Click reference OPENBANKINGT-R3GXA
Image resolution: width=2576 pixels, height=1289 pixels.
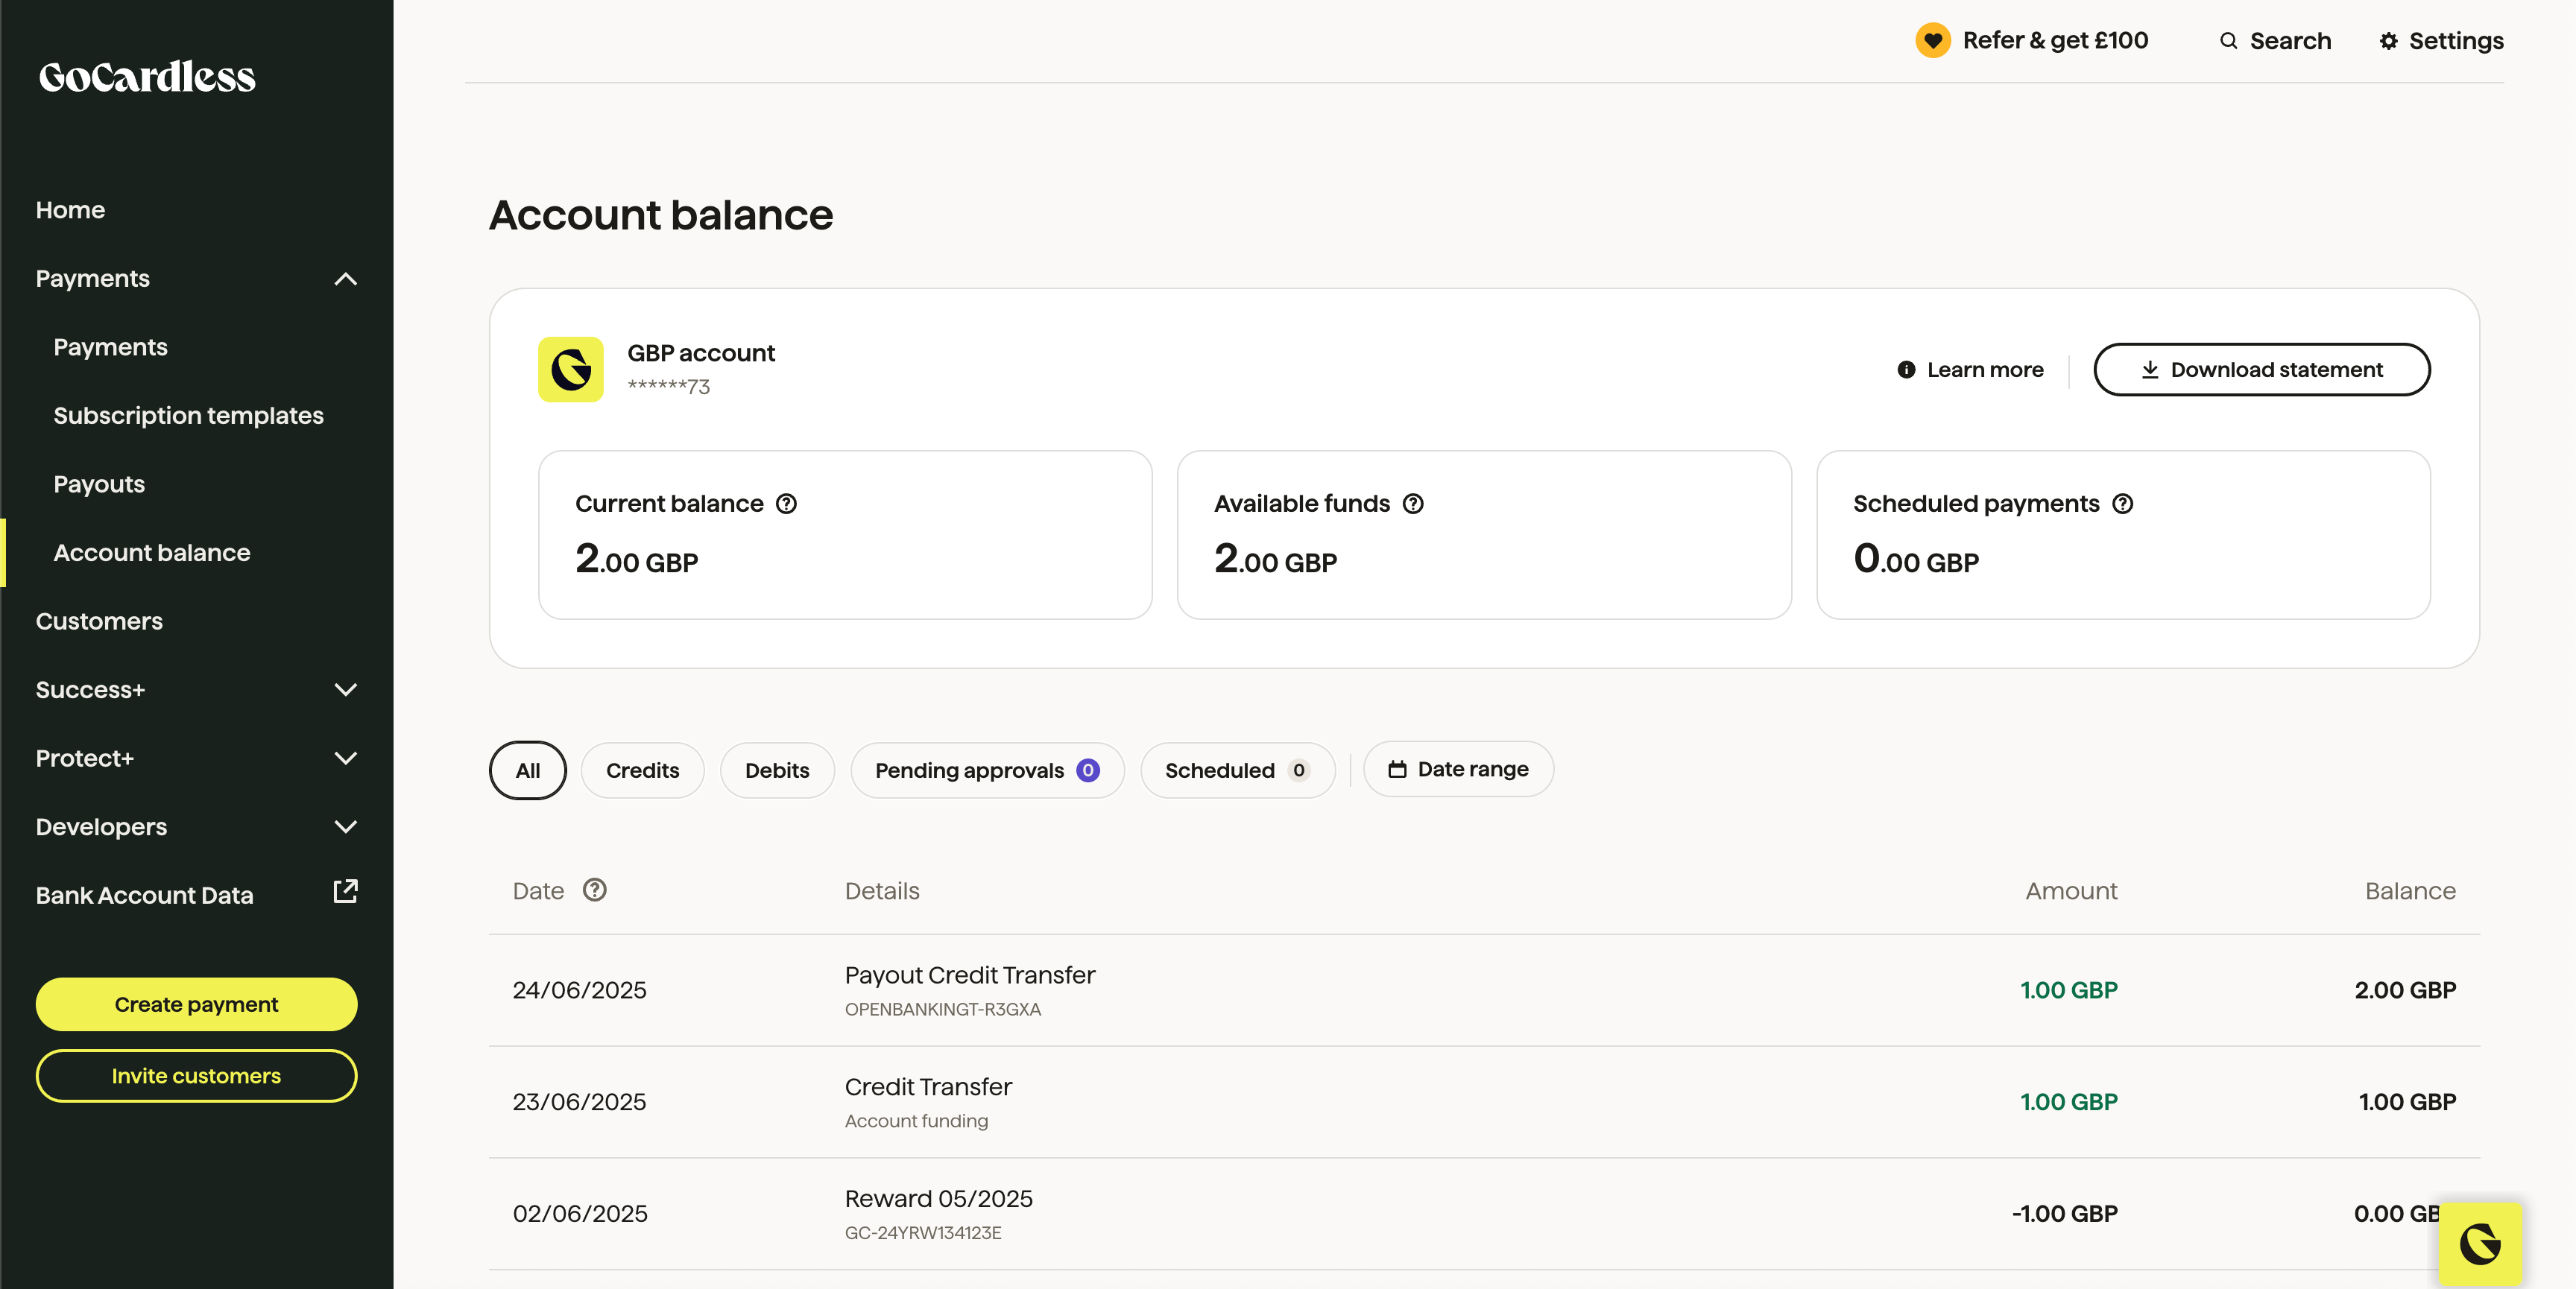click(x=943, y=1010)
